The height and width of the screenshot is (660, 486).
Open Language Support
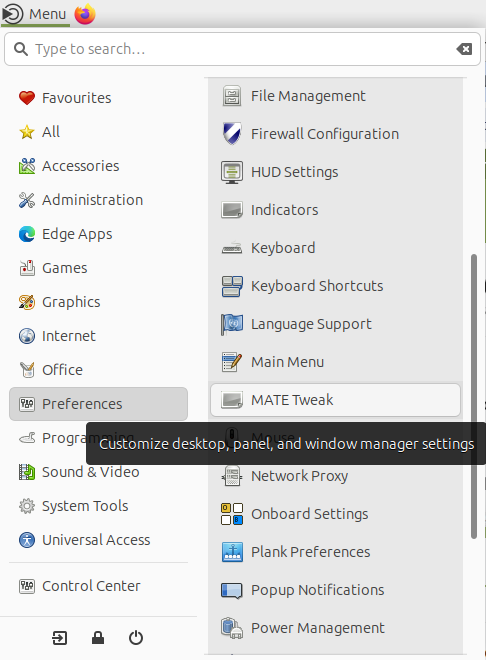[335, 324]
